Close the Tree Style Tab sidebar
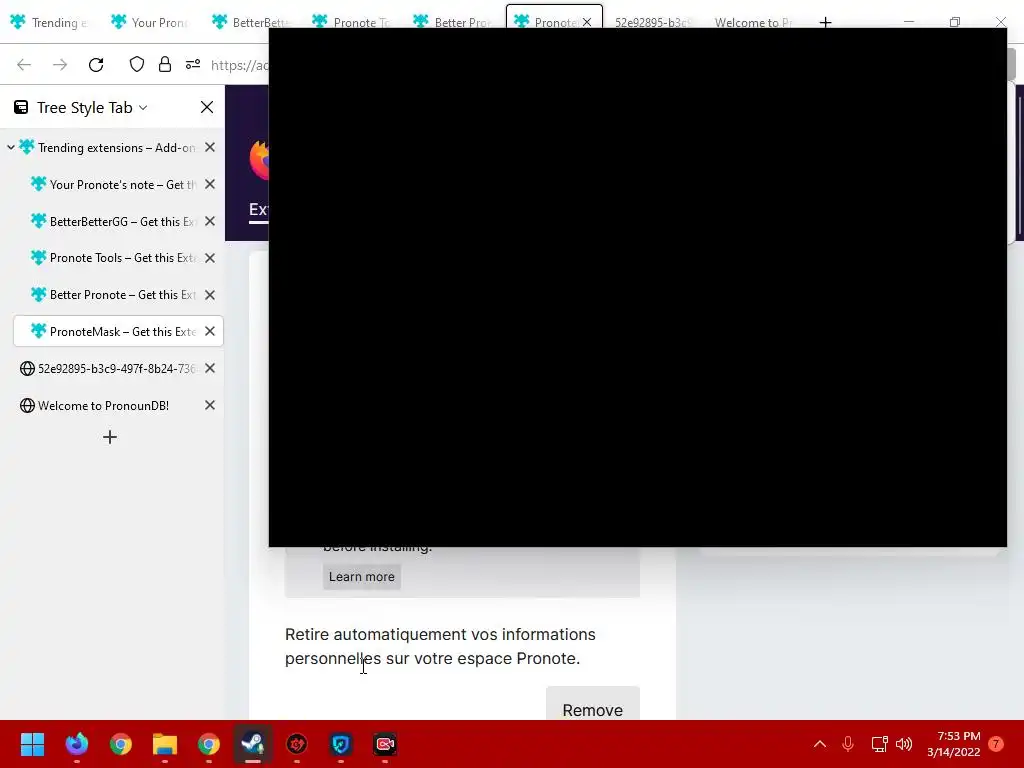This screenshot has height=768, width=1024. pyautogui.click(x=207, y=107)
